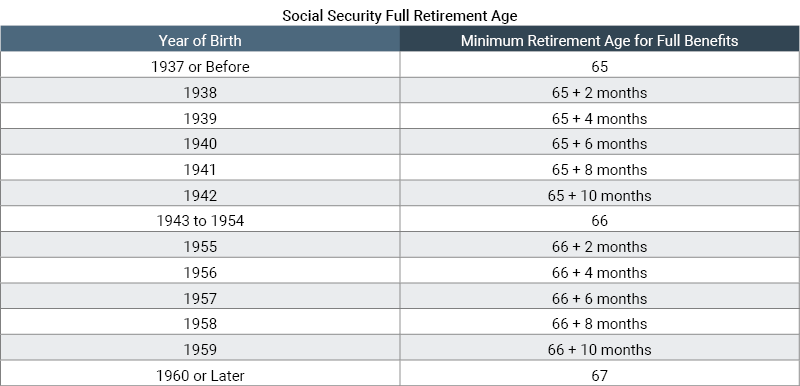Click the 1937 or Before cell
The height and width of the screenshot is (386, 800).
200,67
